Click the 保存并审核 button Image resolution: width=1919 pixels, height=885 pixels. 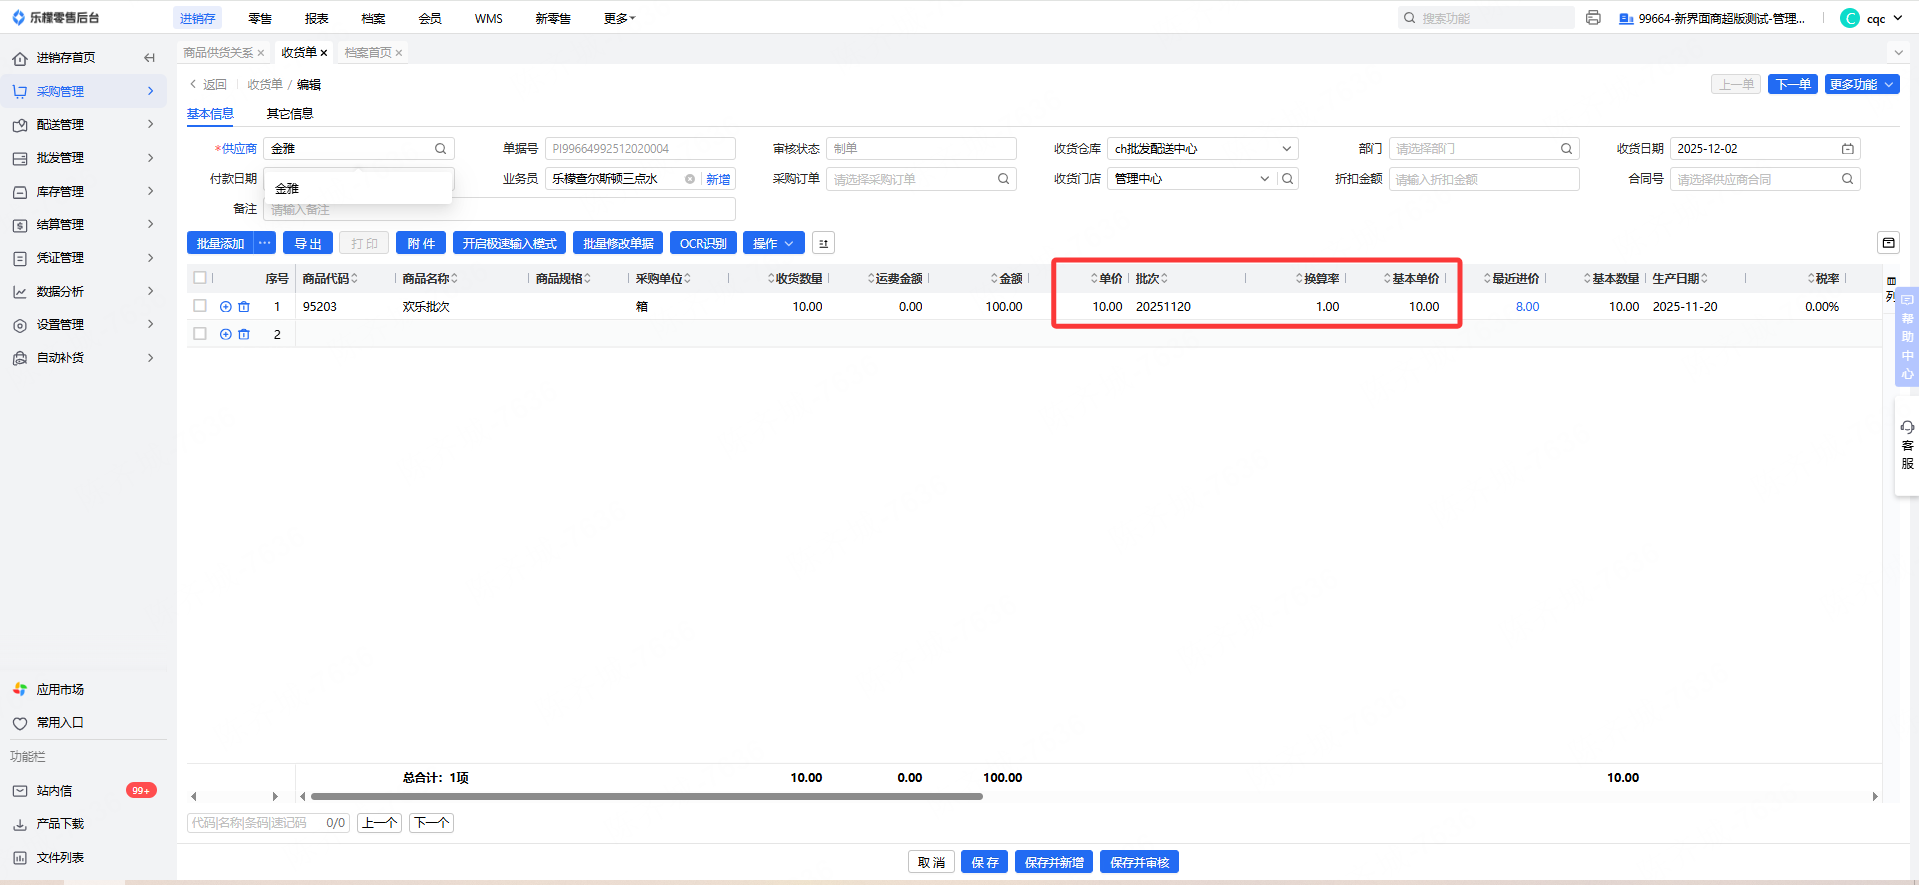click(1139, 862)
